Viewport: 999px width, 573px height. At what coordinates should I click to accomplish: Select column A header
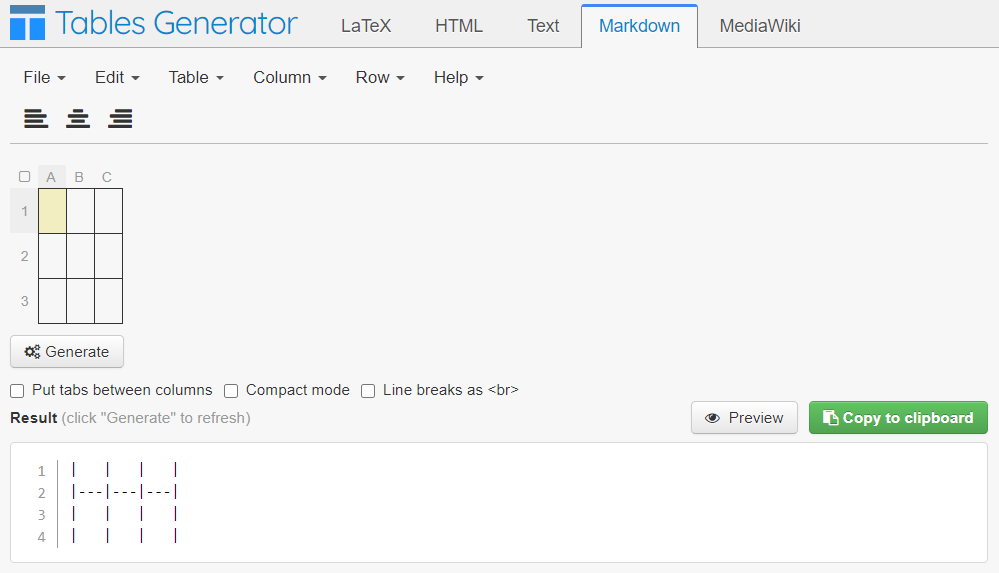[52, 177]
